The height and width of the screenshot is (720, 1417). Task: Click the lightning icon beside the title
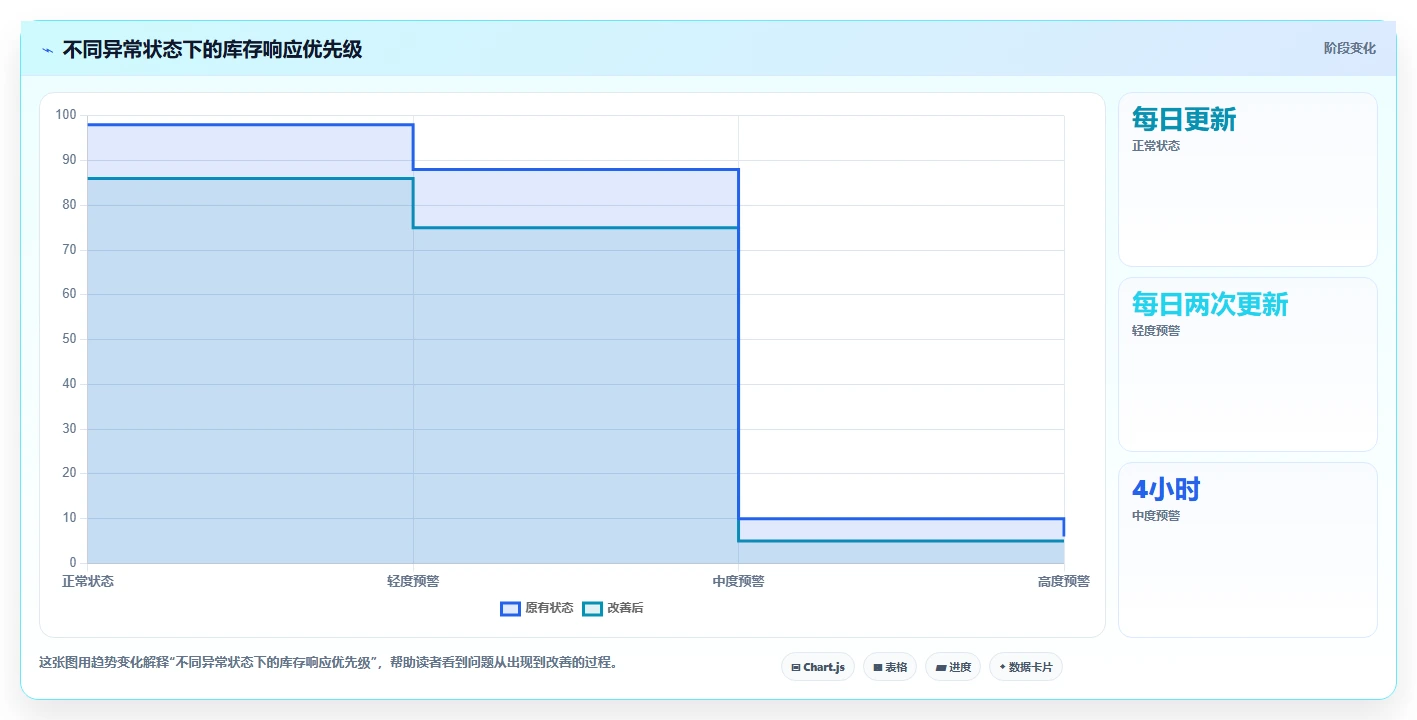coord(48,50)
